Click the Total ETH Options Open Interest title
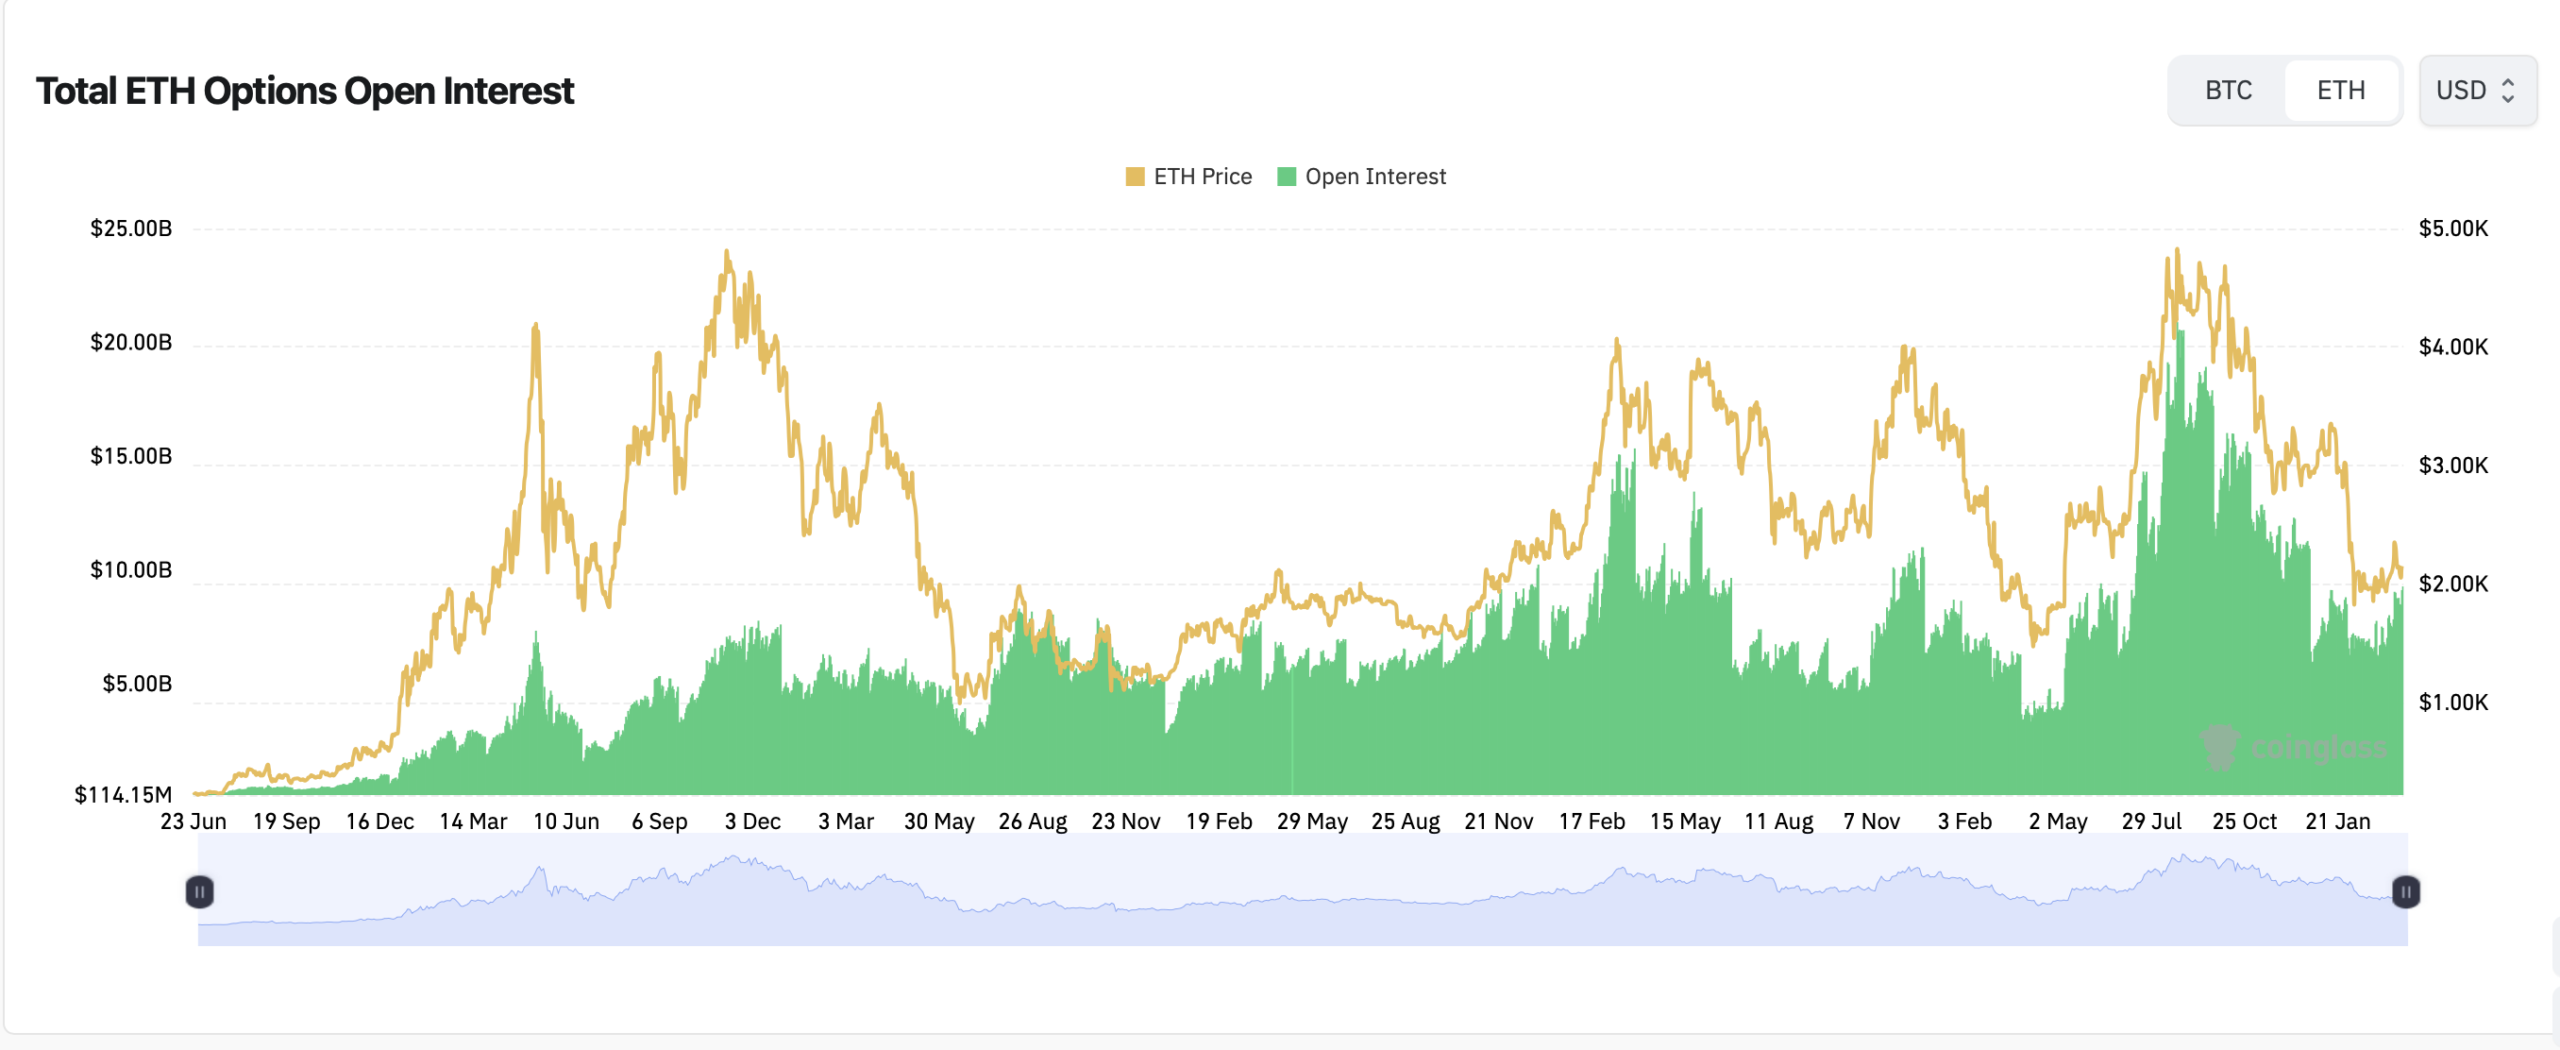 305,92
